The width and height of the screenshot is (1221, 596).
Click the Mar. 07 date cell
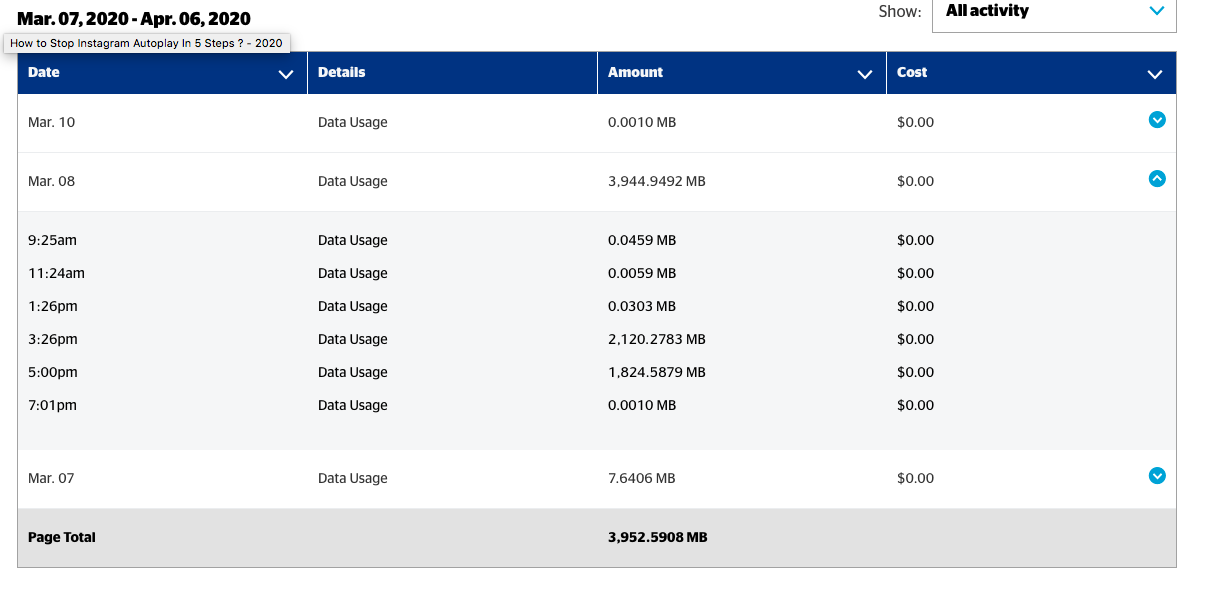(x=51, y=478)
